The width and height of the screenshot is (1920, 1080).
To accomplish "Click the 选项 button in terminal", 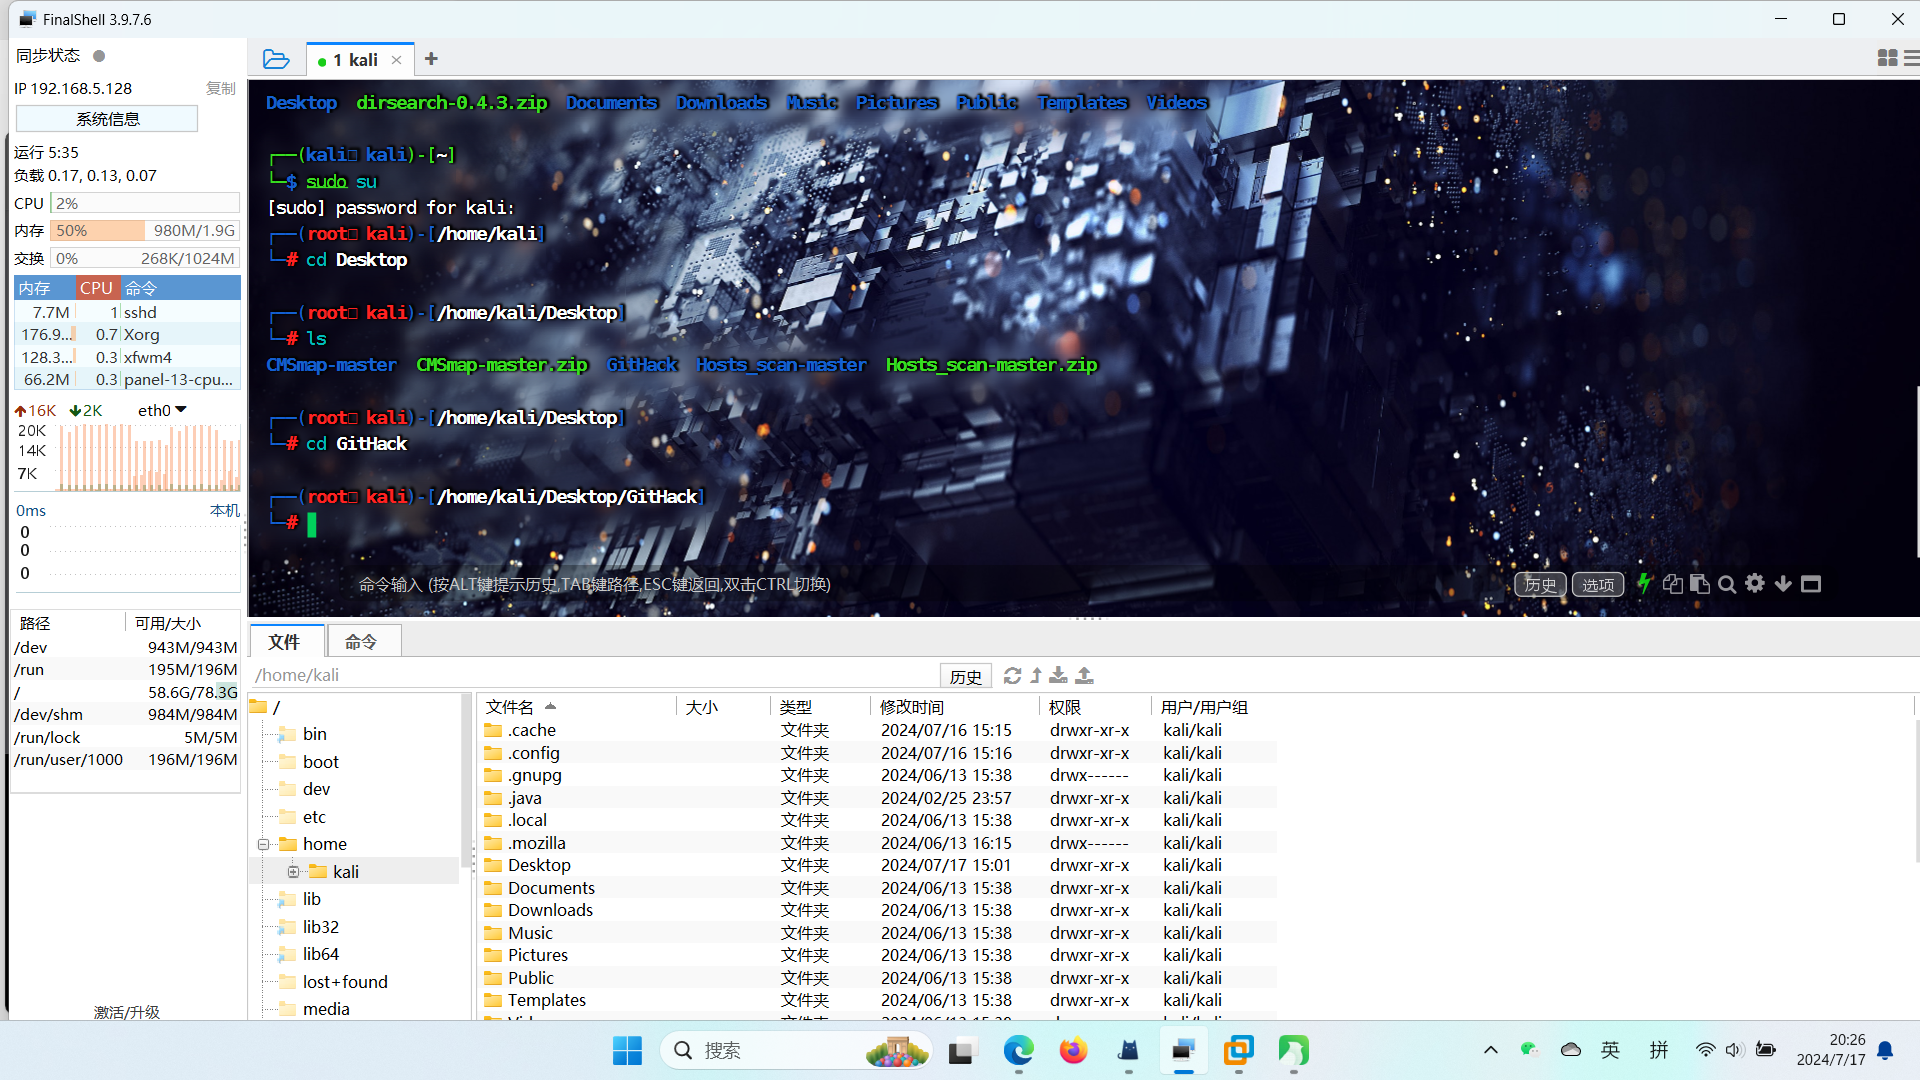I will coord(1597,585).
